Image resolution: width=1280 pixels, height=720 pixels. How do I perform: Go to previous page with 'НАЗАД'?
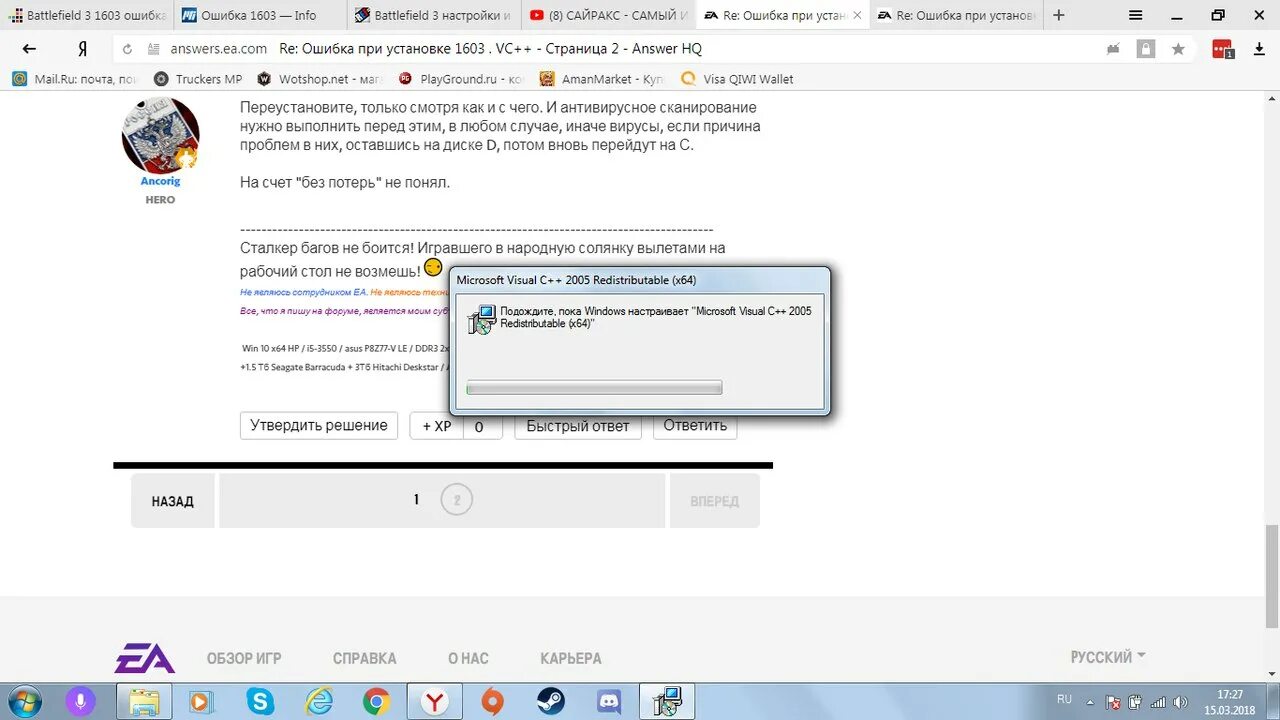point(173,501)
